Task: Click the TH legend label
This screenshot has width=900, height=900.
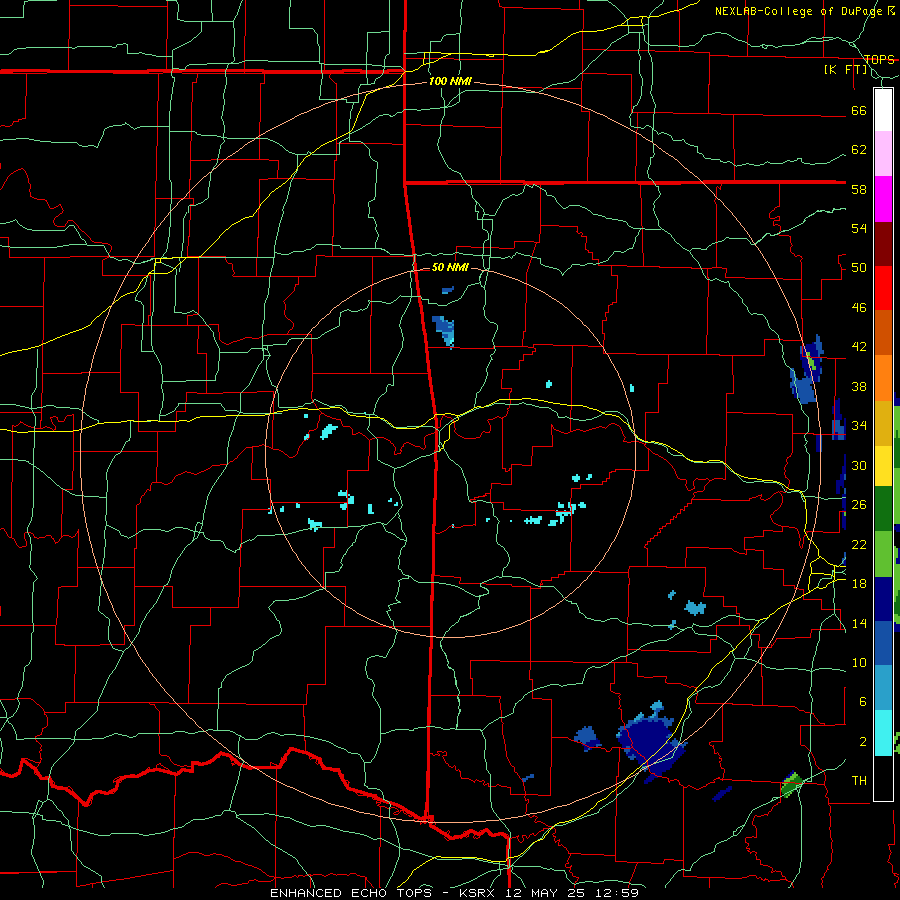Action: tap(859, 781)
